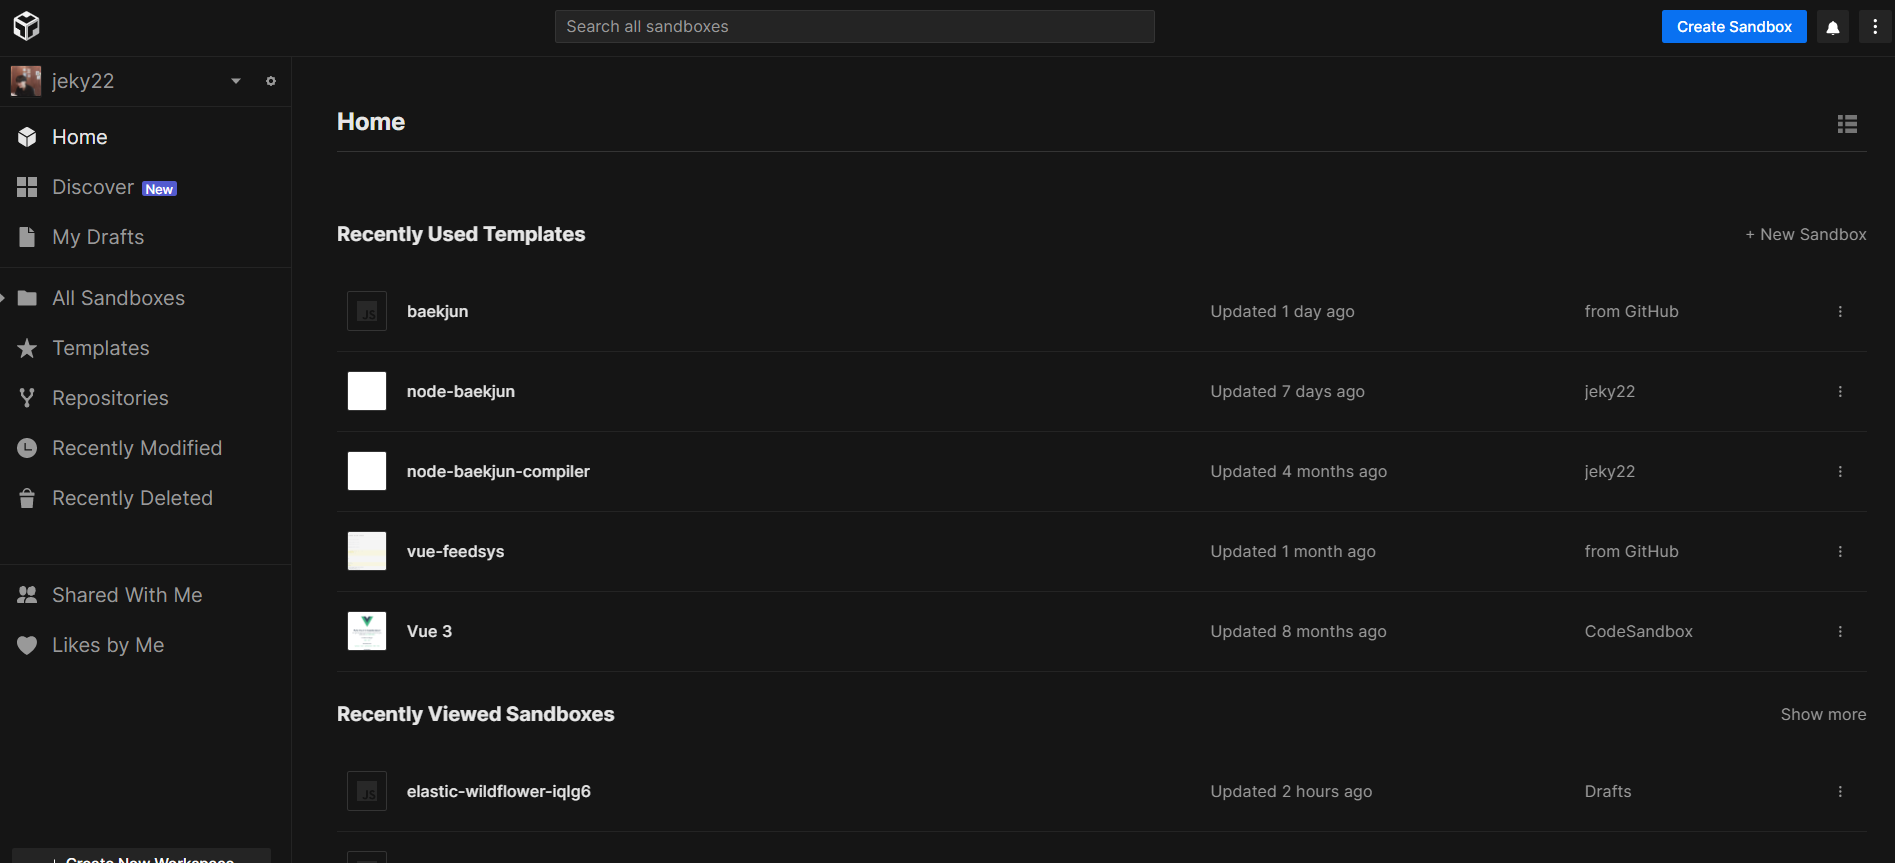The image size is (1895, 863).
Task: Expand the jeky22 workspace dropdown arrow
Action: point(236,81)
